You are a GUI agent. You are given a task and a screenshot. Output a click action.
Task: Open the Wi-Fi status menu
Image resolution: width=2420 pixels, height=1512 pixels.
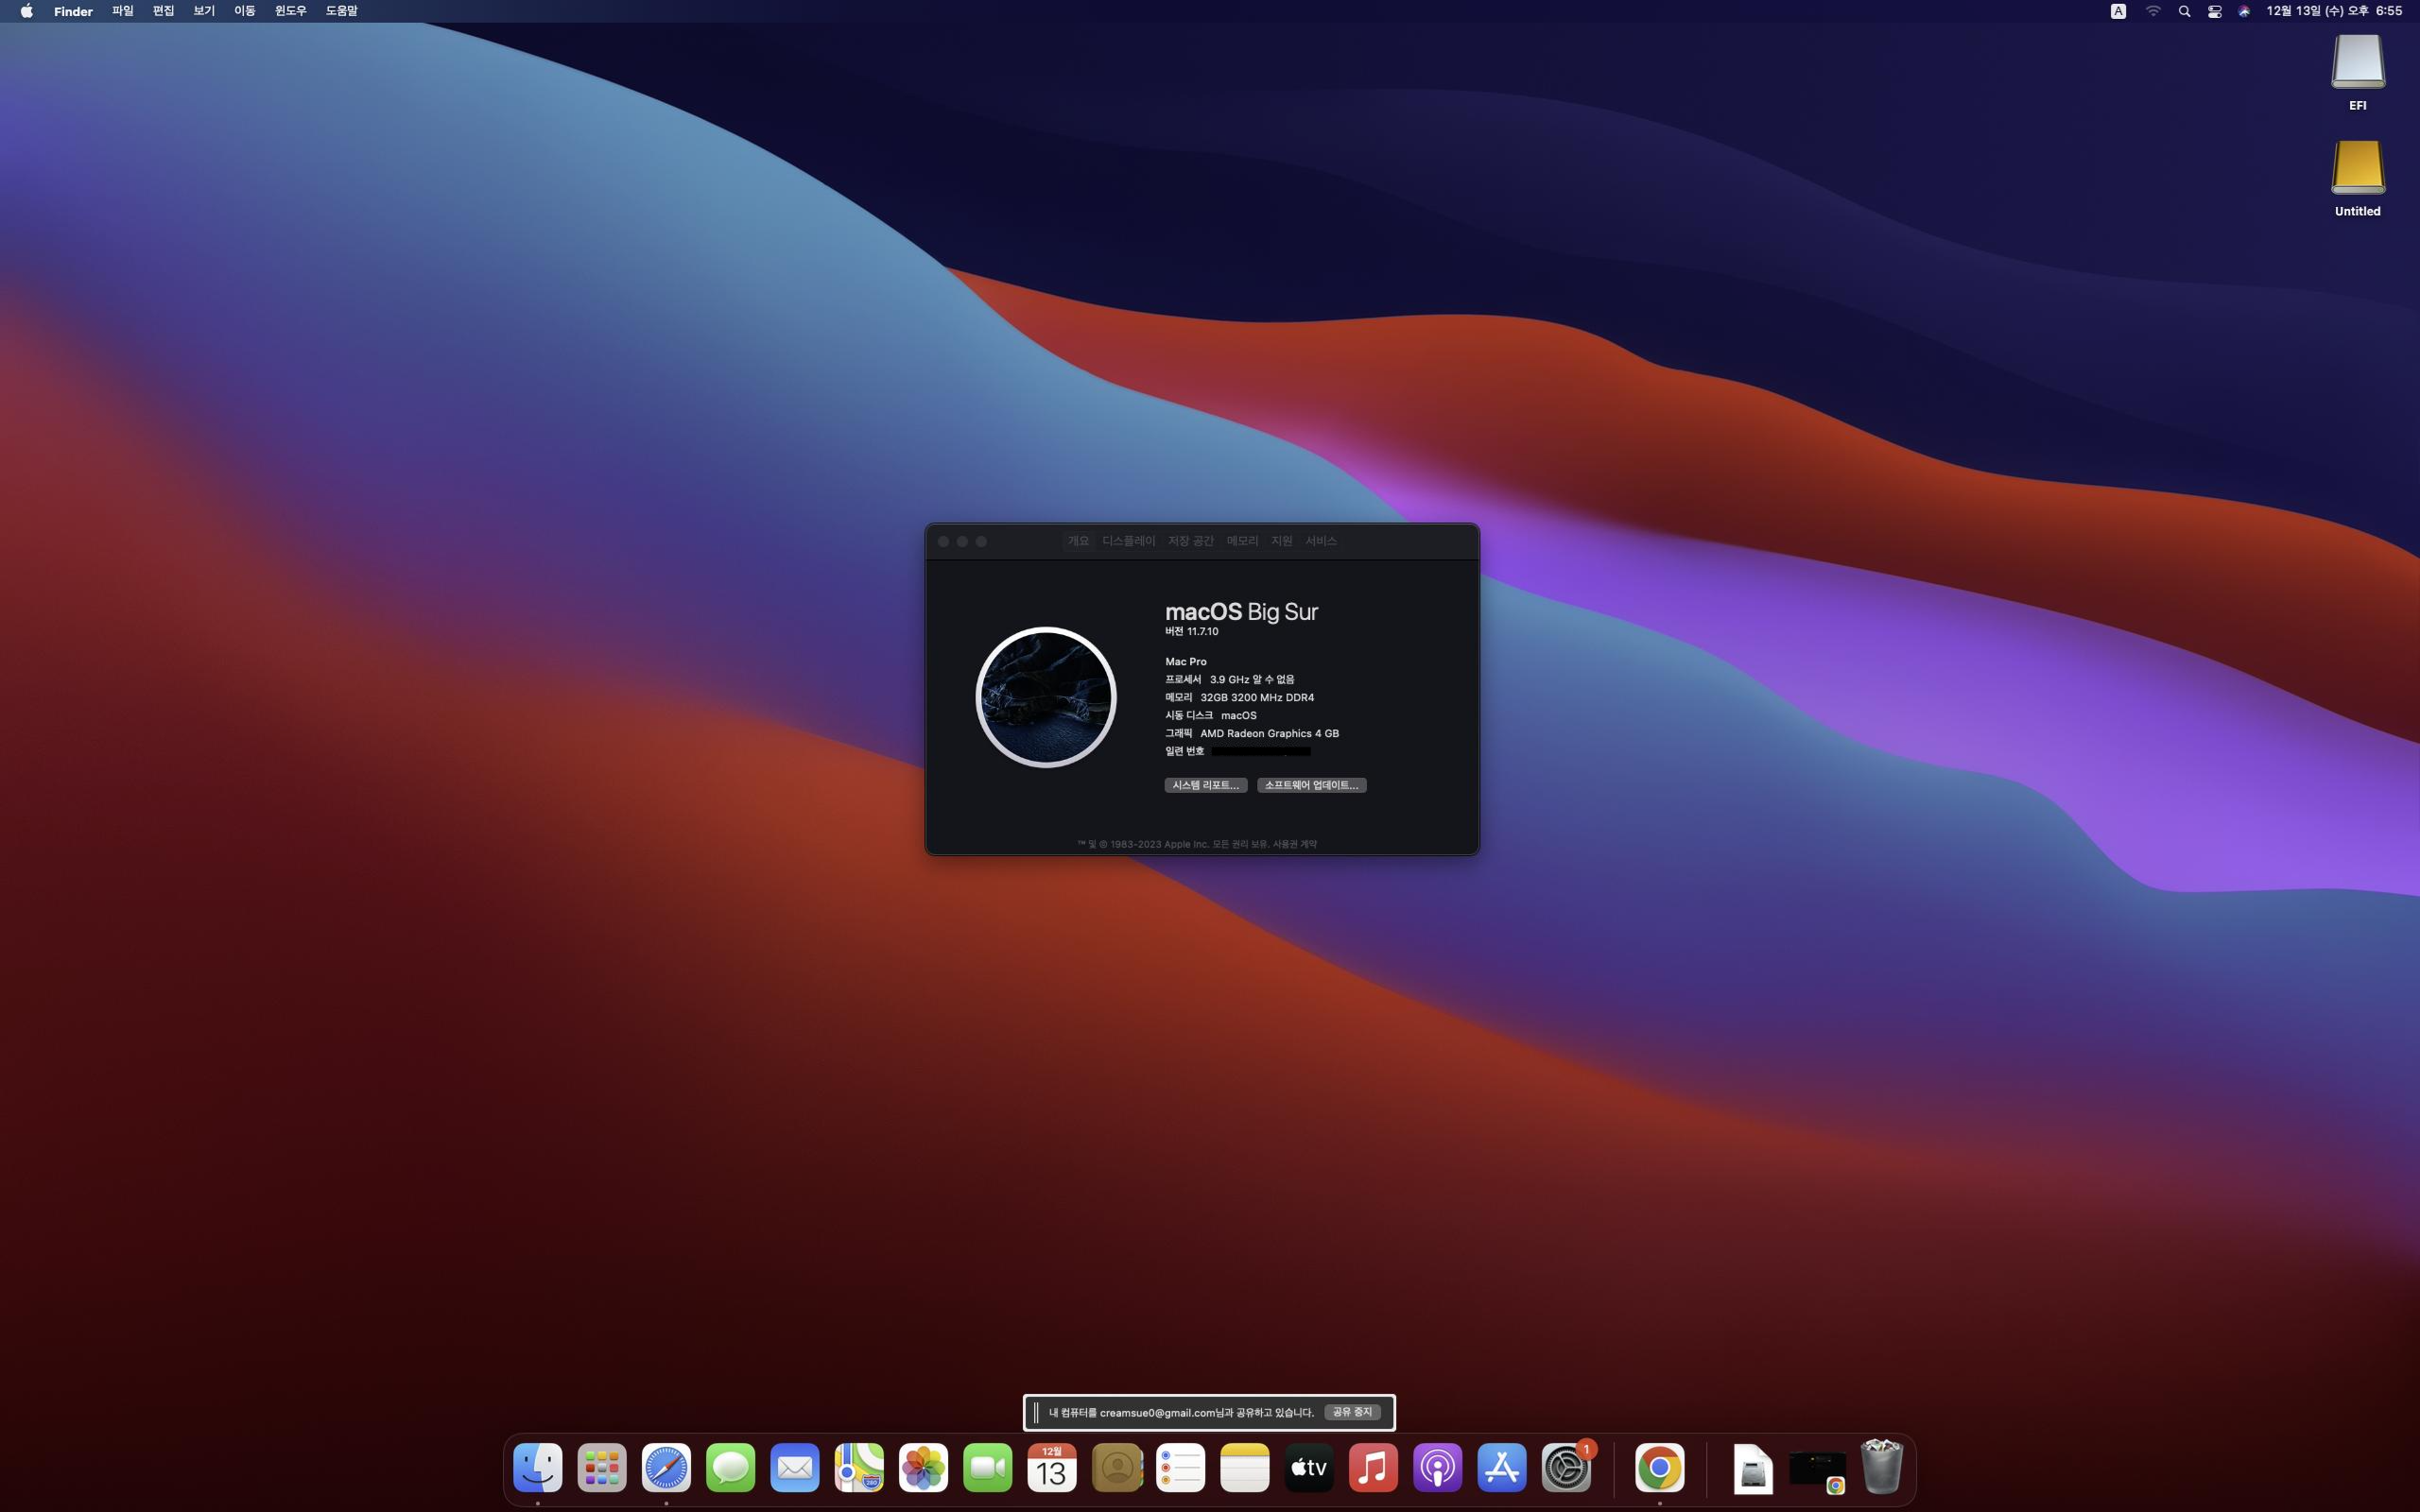[x=2153, y=11]
